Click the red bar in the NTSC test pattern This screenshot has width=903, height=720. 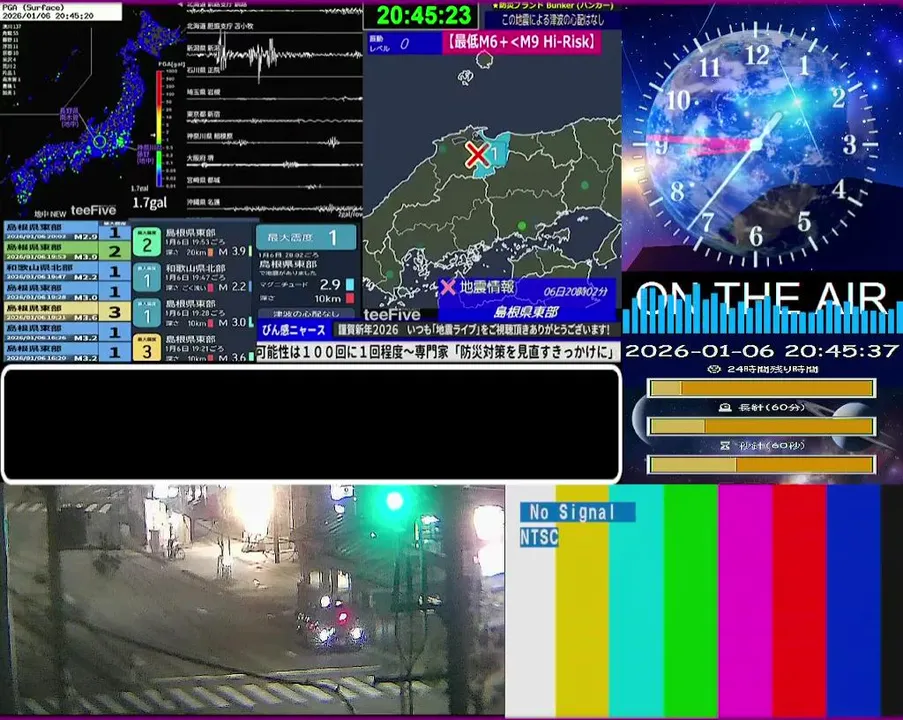(x=799, y=602)
